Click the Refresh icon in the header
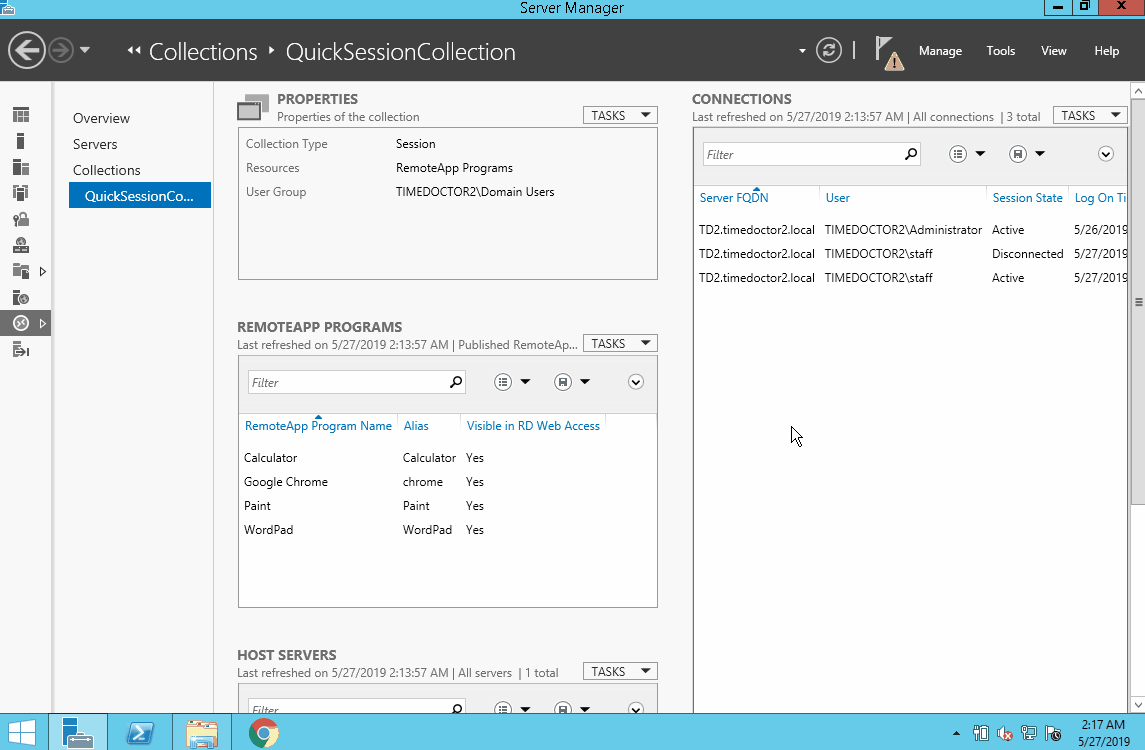This screenshot has height=750, width=1145. tap(828, 51)
